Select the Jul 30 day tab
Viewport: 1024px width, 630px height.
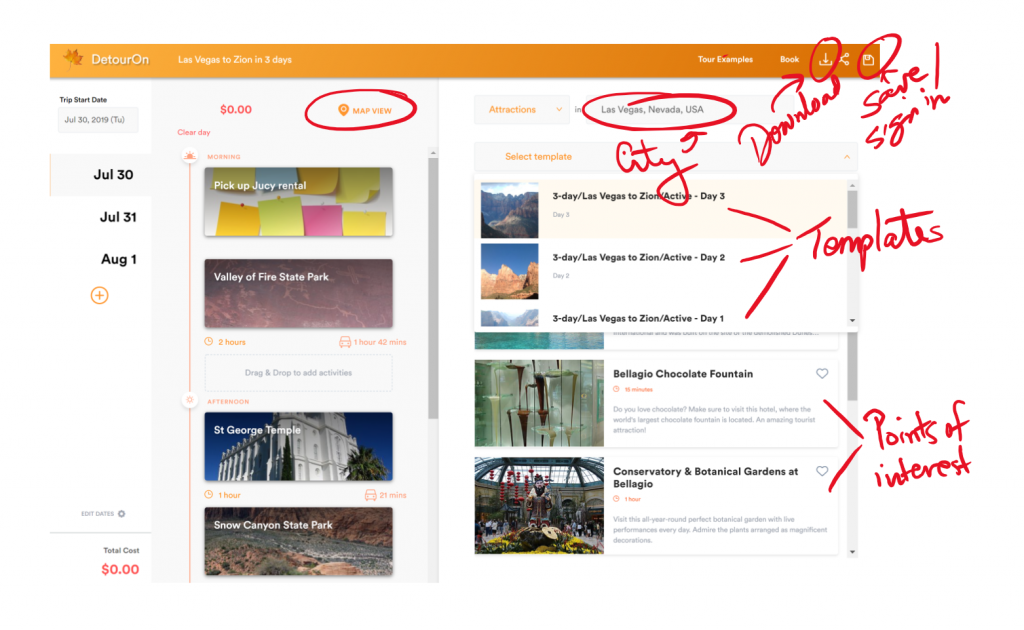click(101, 174)
